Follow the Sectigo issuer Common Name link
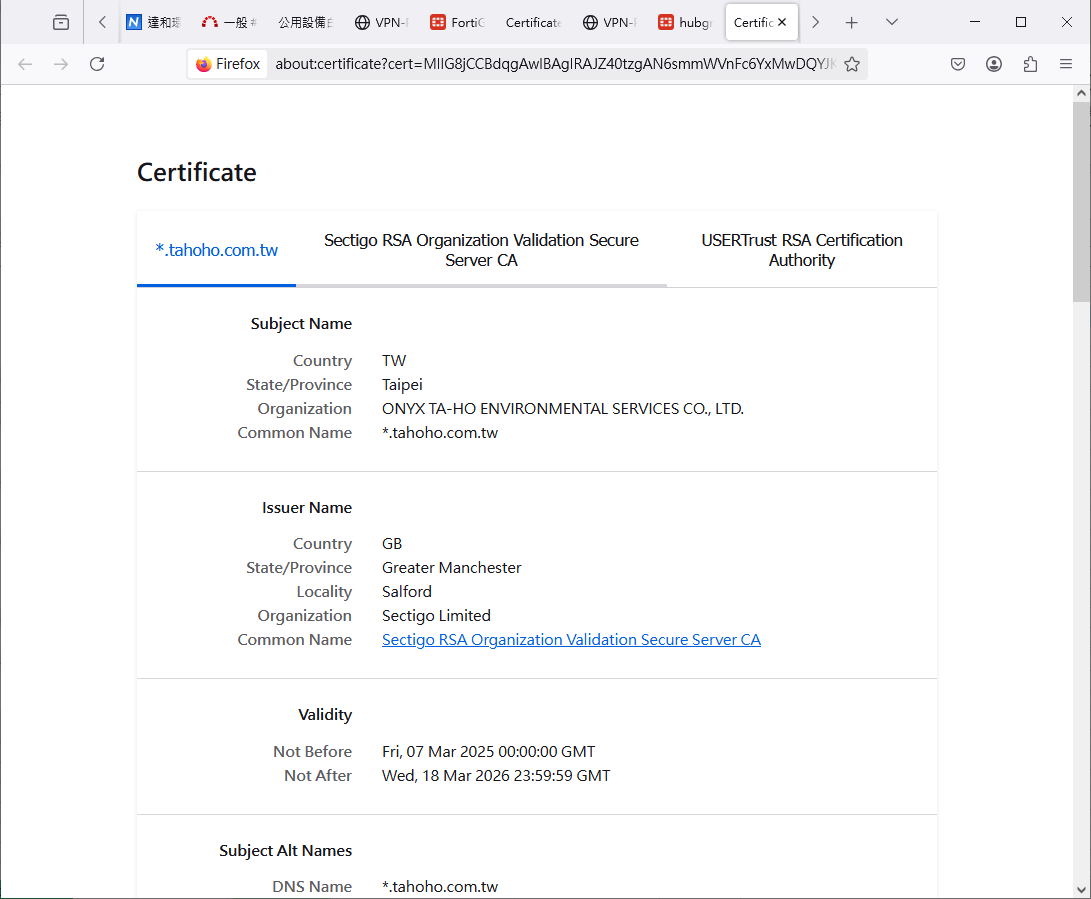This screenshot has height=899, width=1091. (571, 640)
